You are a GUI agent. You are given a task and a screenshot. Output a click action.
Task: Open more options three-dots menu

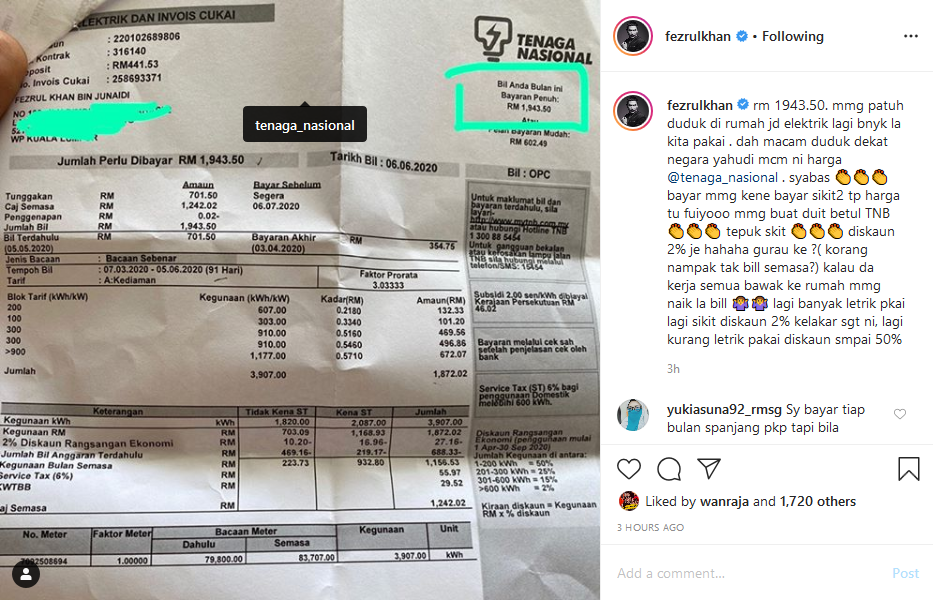tap(910, 36)
